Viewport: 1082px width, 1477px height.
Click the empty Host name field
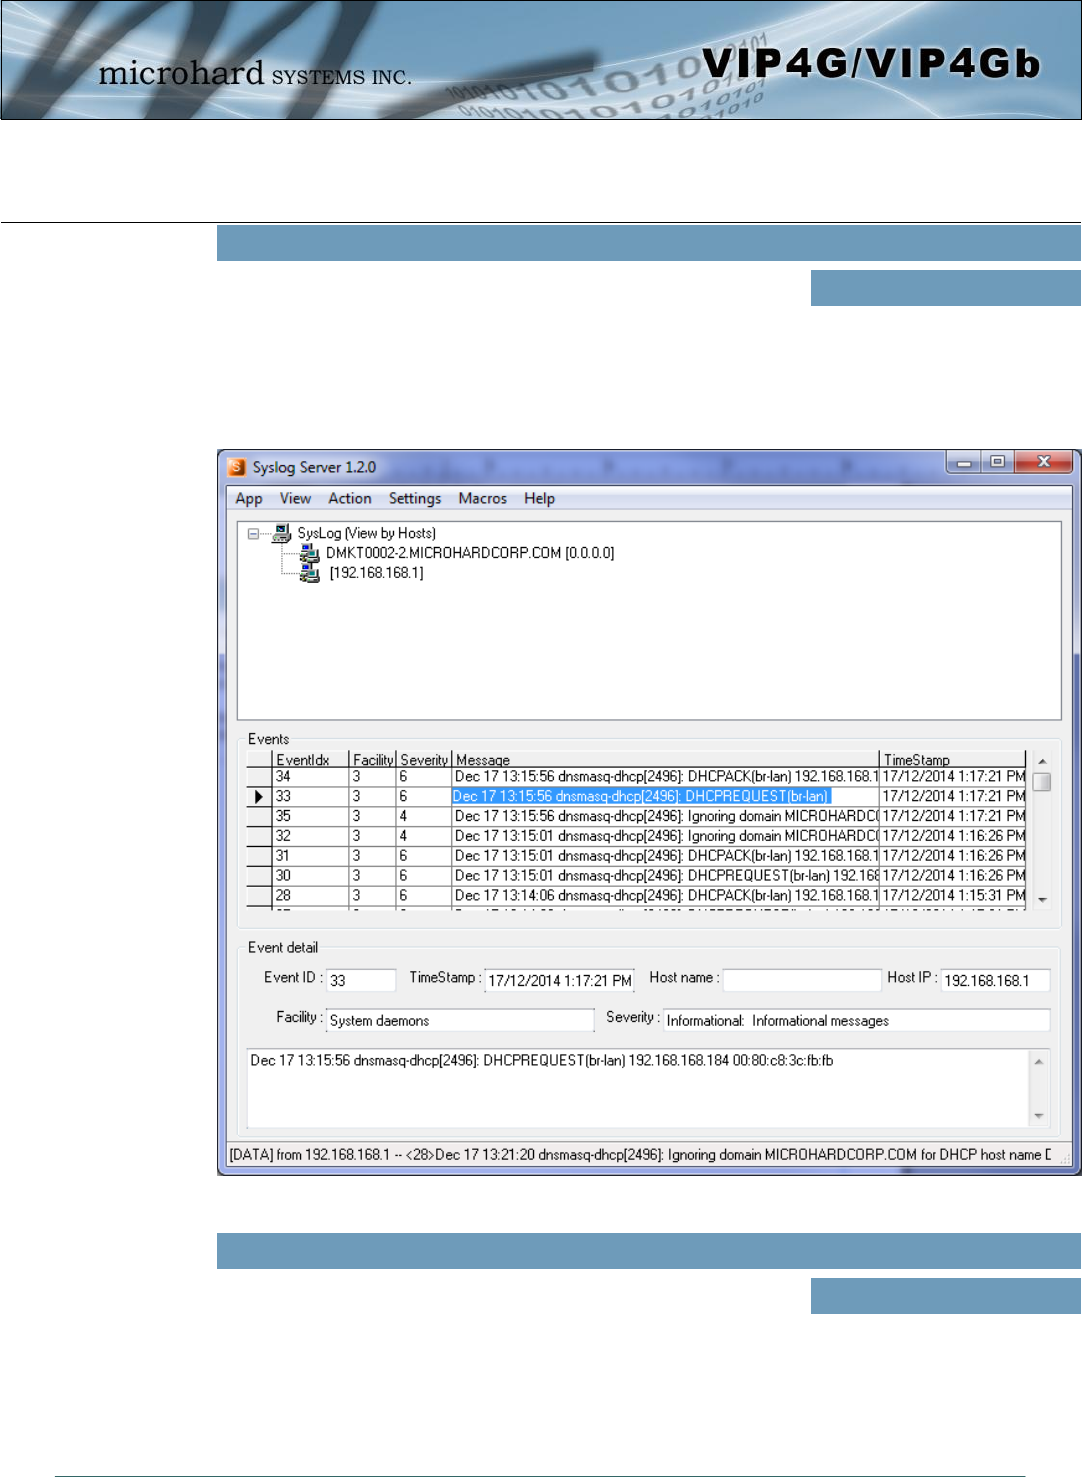click(802, 980)
